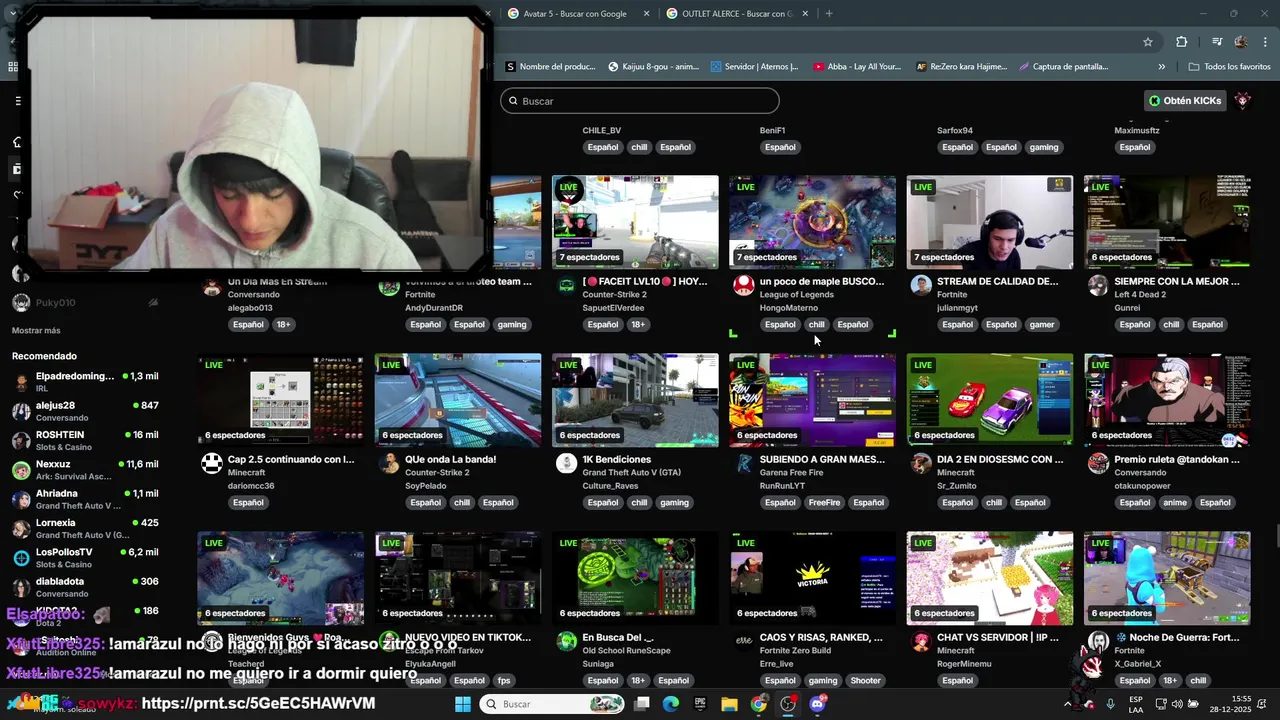Open recommended channel Lornexia
1280x720 pixels.
click(85, 528)
